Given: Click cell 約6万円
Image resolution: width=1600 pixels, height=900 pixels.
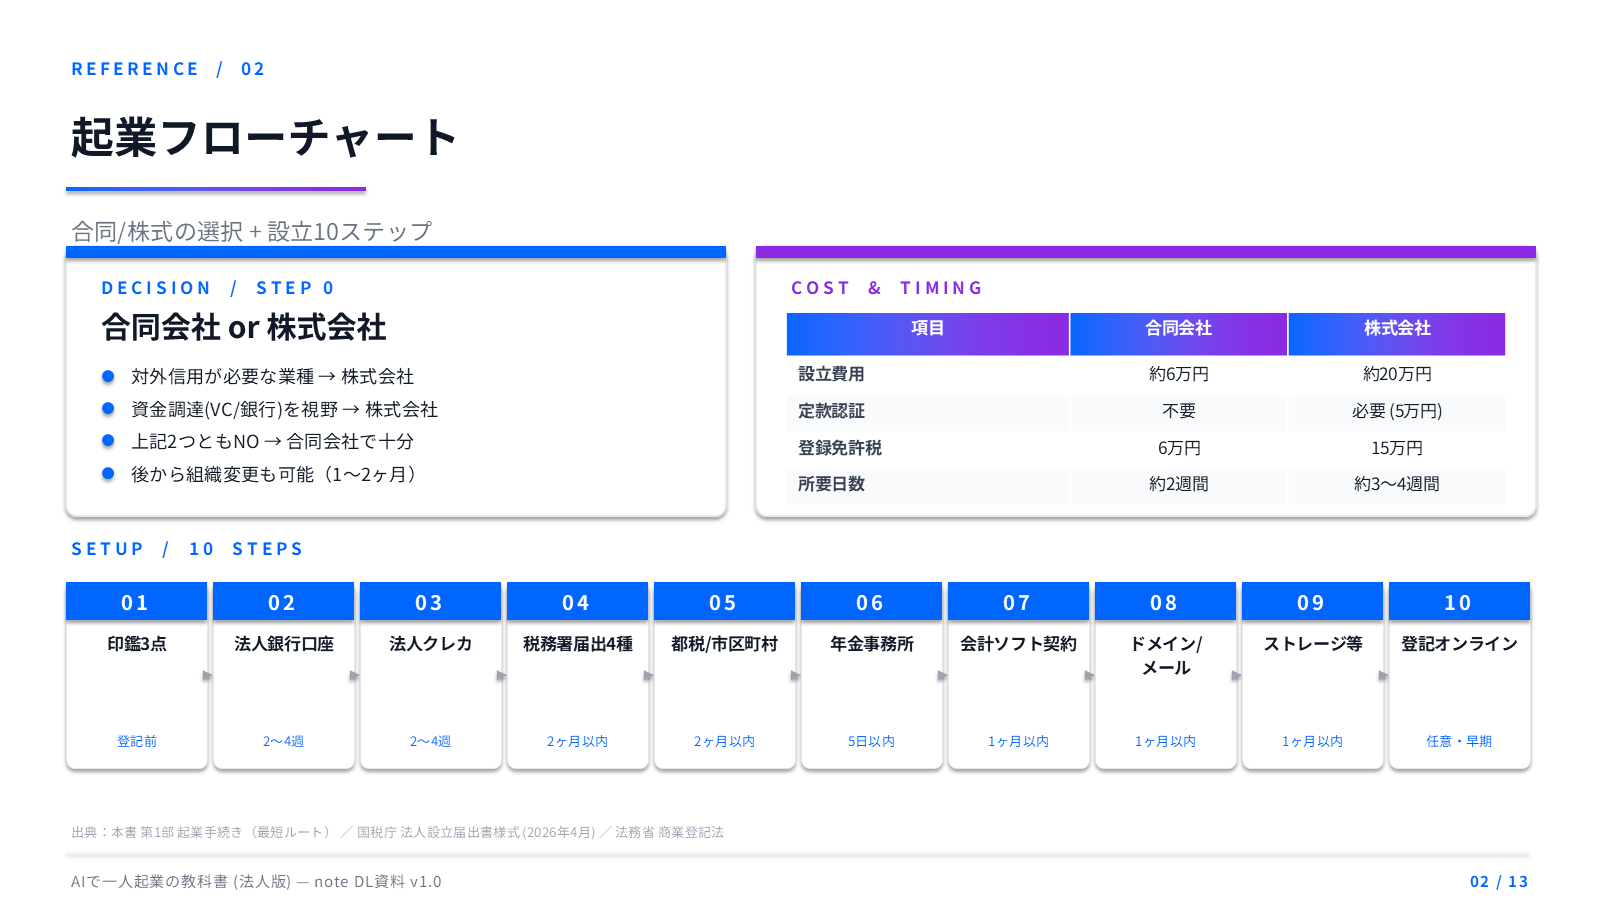Looking at the screenshot, I should tap(1179, 374).
